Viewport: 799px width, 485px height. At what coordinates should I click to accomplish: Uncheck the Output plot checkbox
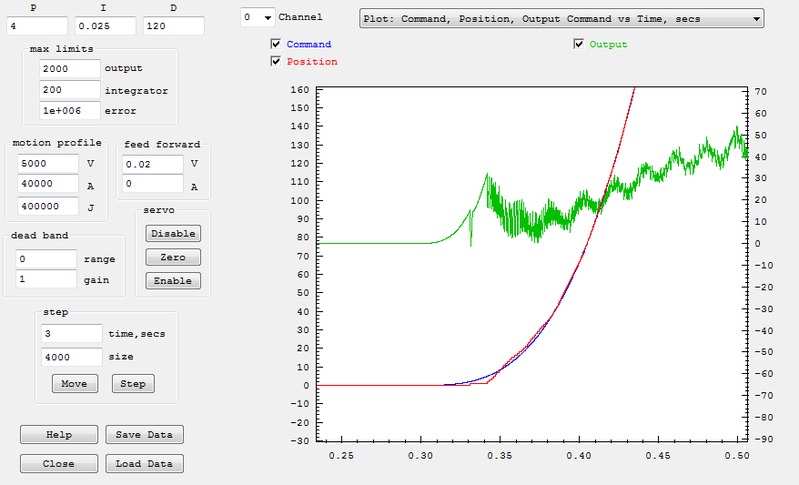[579, 45]
